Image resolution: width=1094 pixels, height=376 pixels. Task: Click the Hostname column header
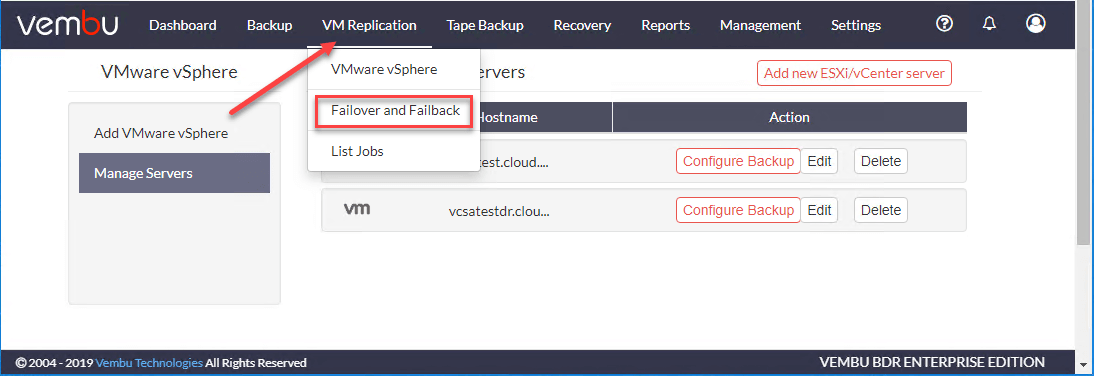[x=507, y=117]
